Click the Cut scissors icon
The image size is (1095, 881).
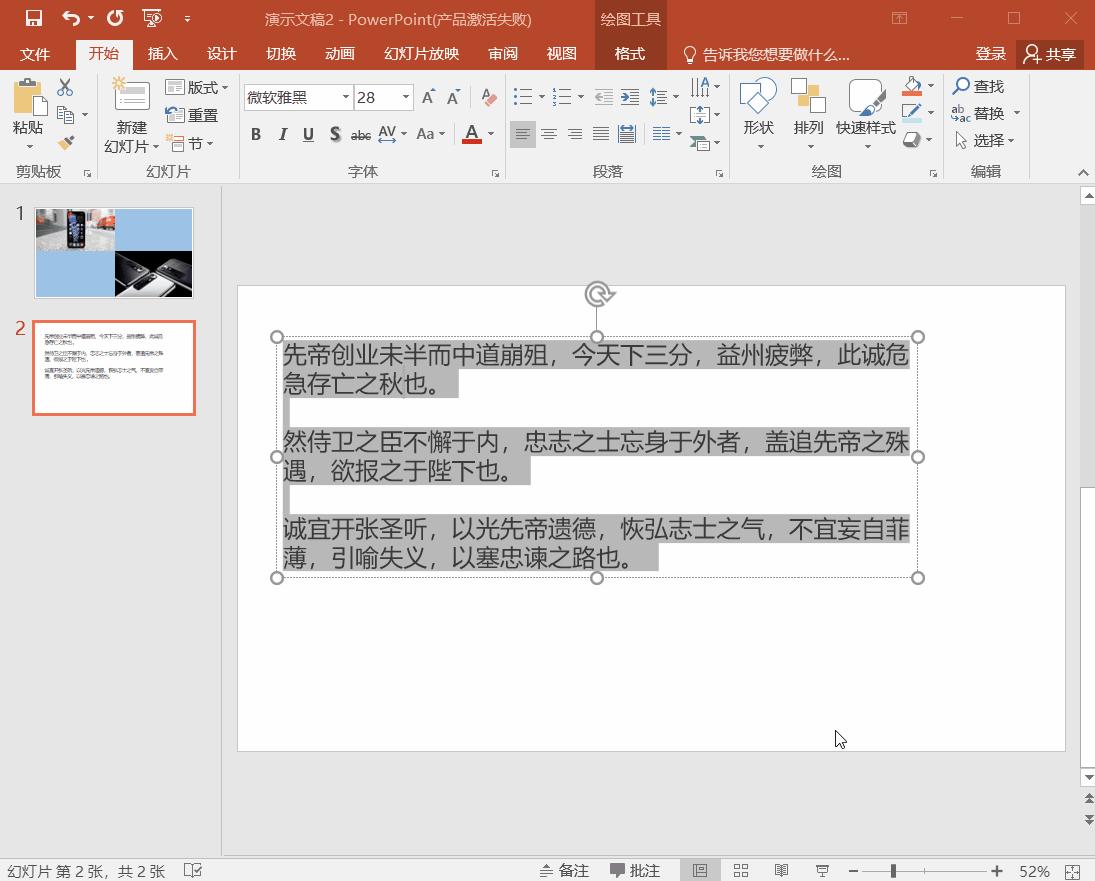click(x=66, y=88)
